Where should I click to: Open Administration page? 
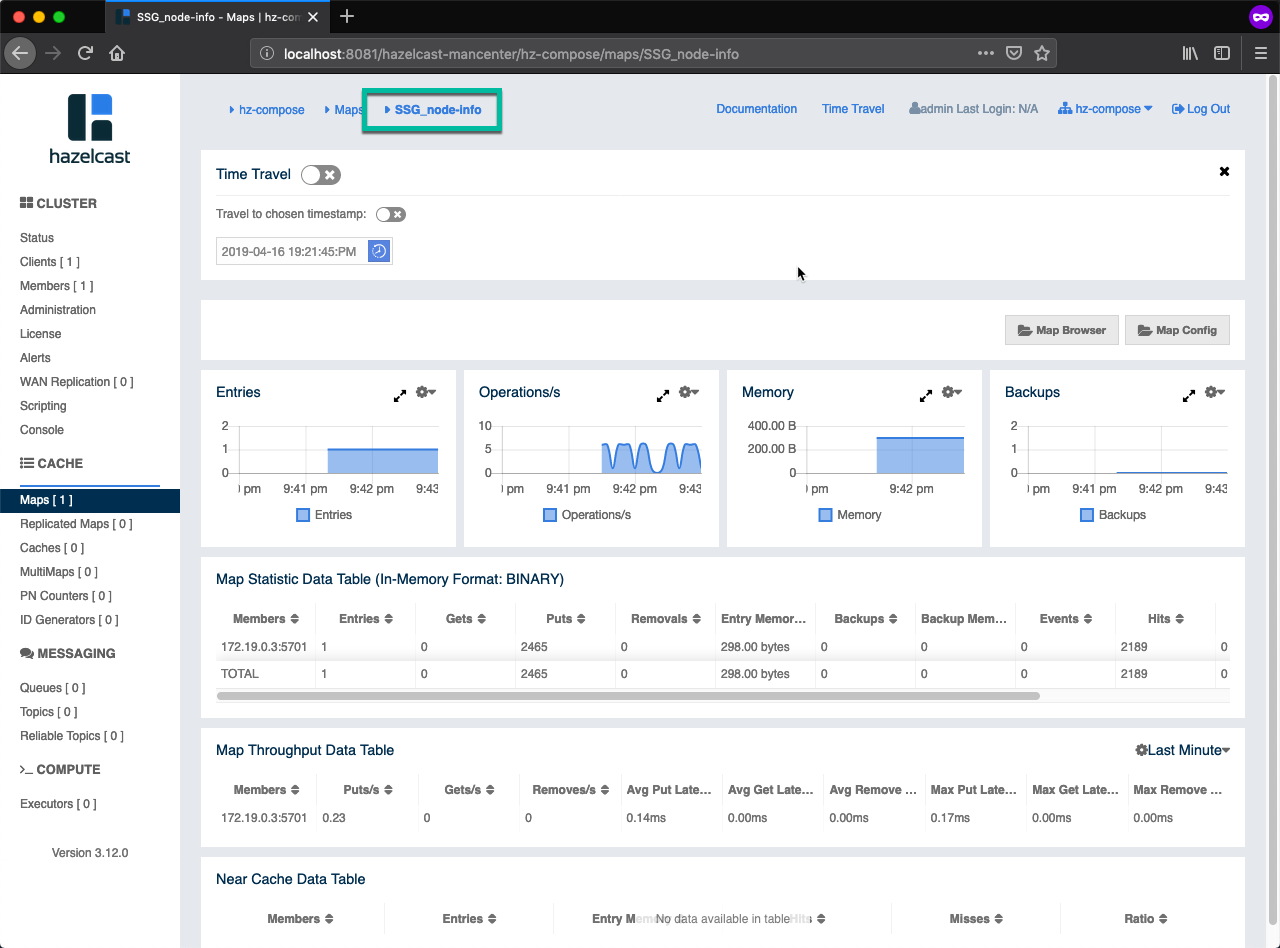click(58, 310)
